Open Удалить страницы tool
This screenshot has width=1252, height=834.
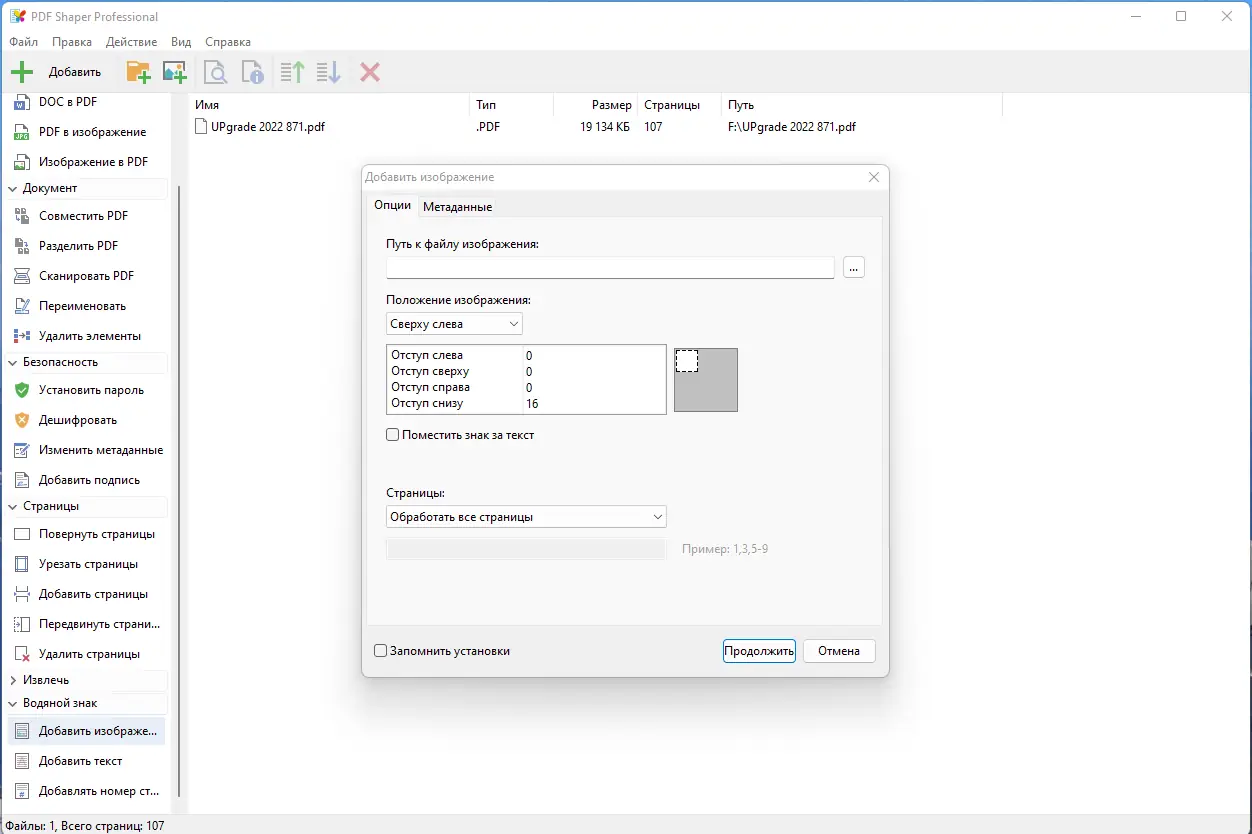click(x=87, y=654)
